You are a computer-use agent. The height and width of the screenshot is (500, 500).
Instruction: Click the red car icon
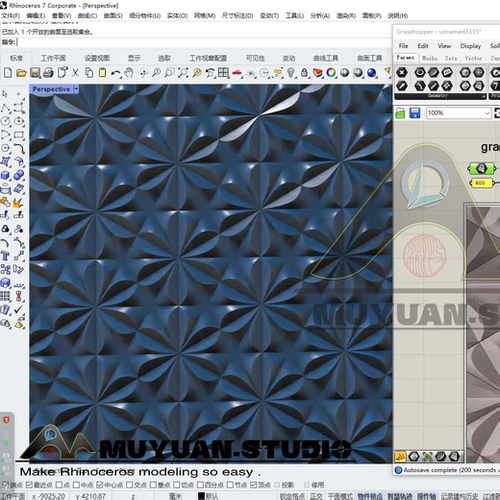(237, 72)
